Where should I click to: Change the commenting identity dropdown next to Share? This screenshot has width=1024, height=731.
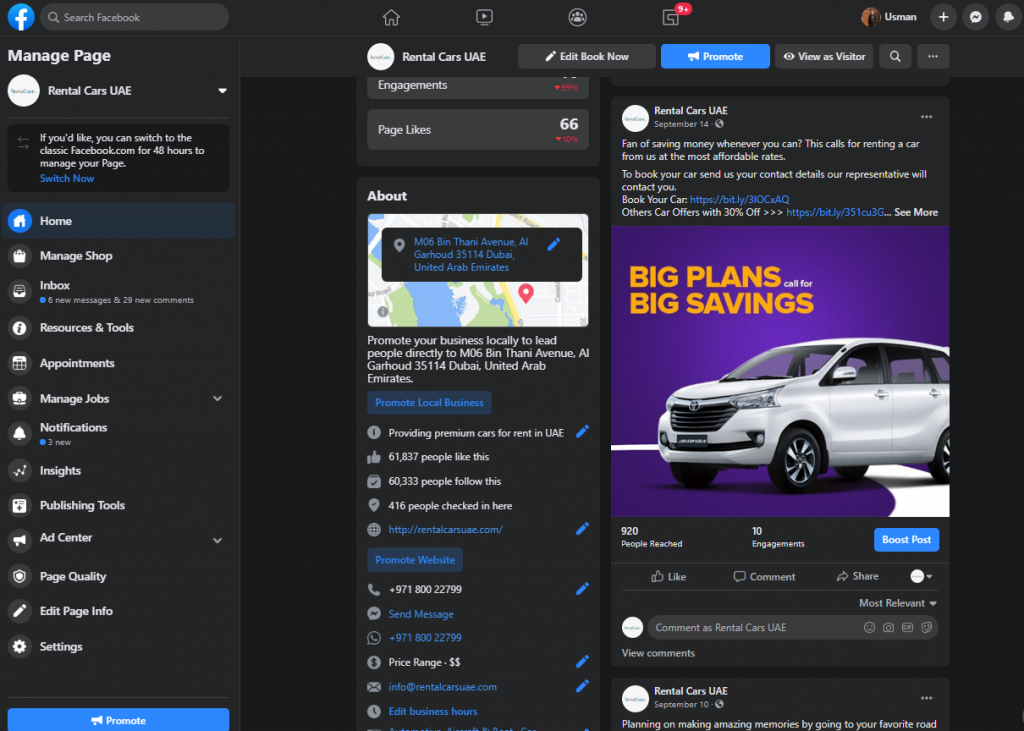(921, 576)
